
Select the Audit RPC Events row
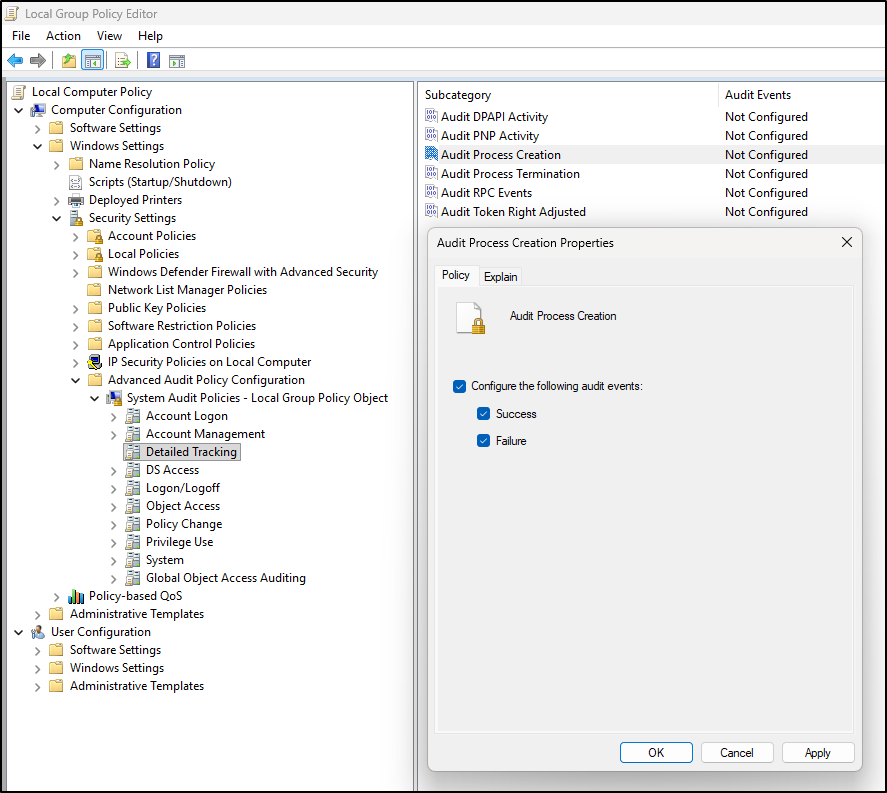coord(652,193)
